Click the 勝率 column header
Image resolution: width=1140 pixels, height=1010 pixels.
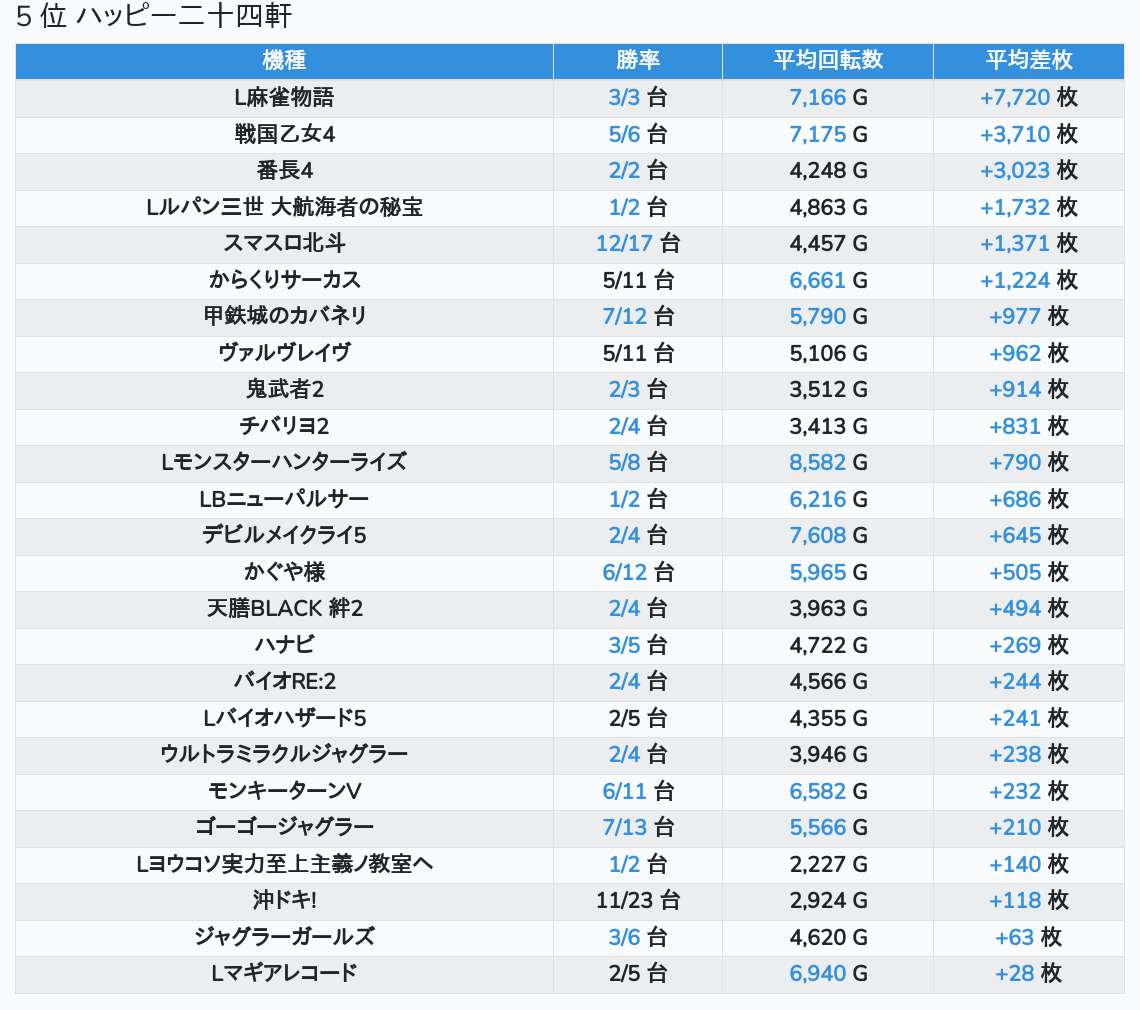[x=638, y=60]
